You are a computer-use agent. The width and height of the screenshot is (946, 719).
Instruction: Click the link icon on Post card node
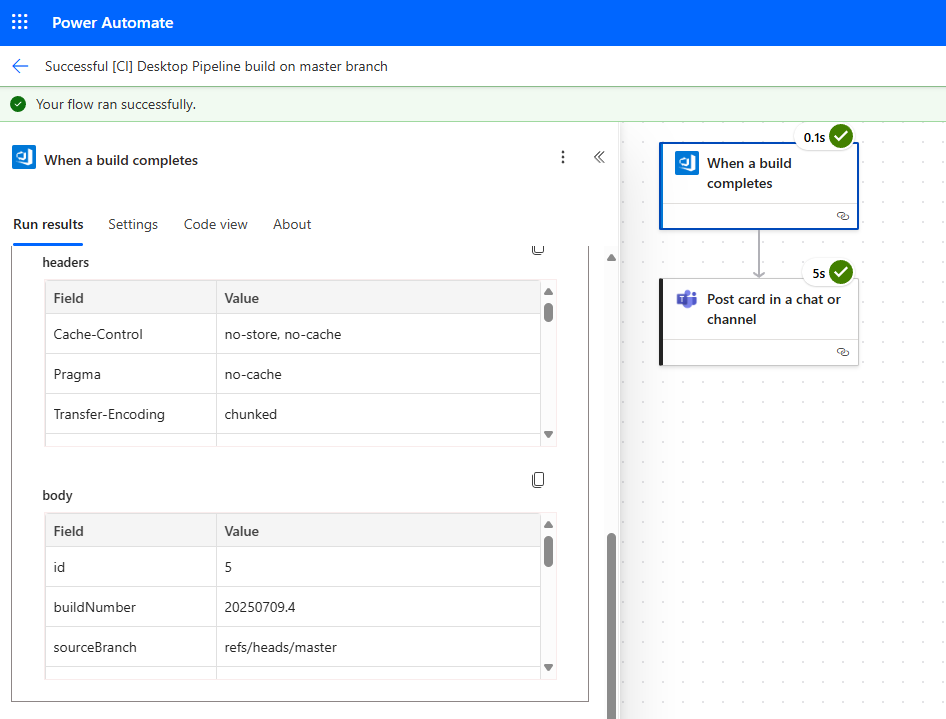(842, 352)
